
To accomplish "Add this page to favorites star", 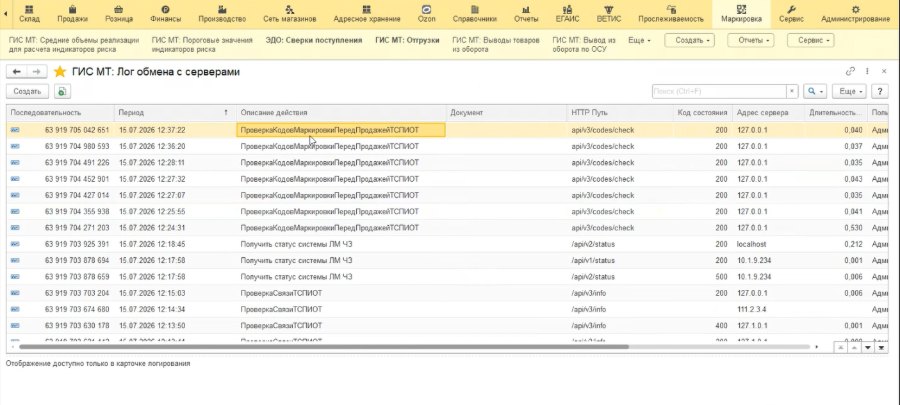I will 60,72.
